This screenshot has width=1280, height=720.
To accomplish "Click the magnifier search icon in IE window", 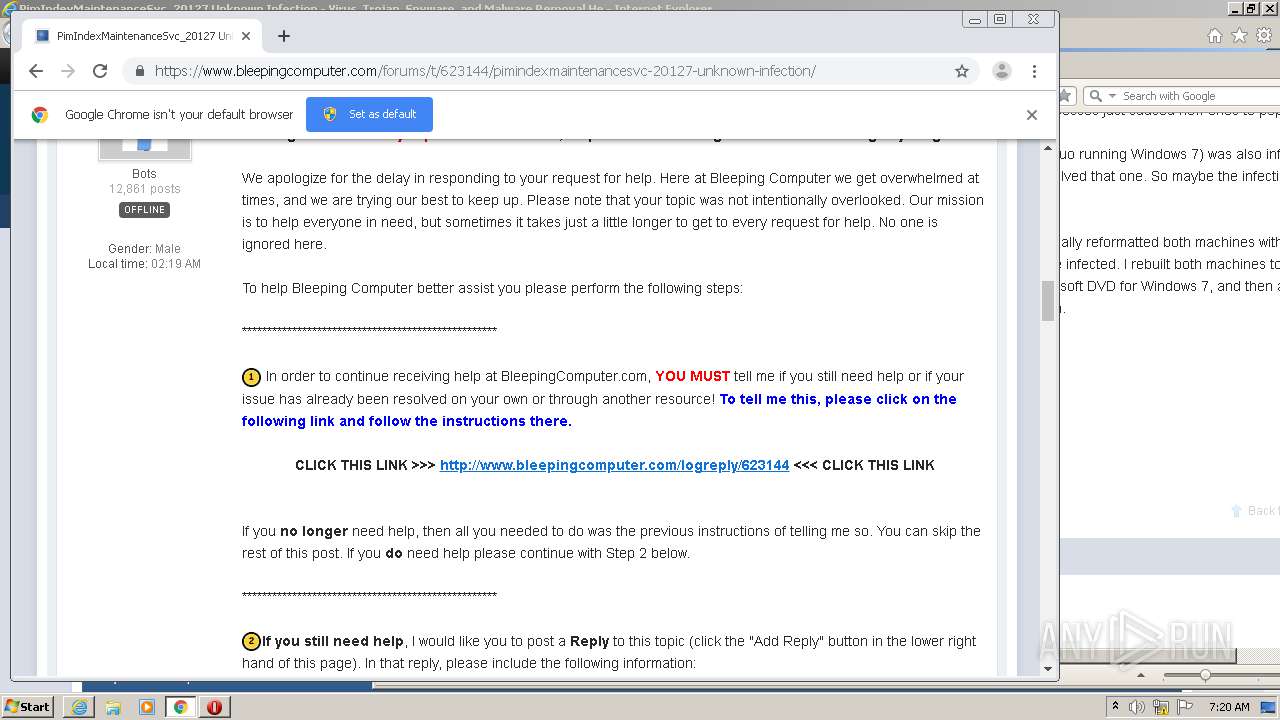I will coord(1096,96).
